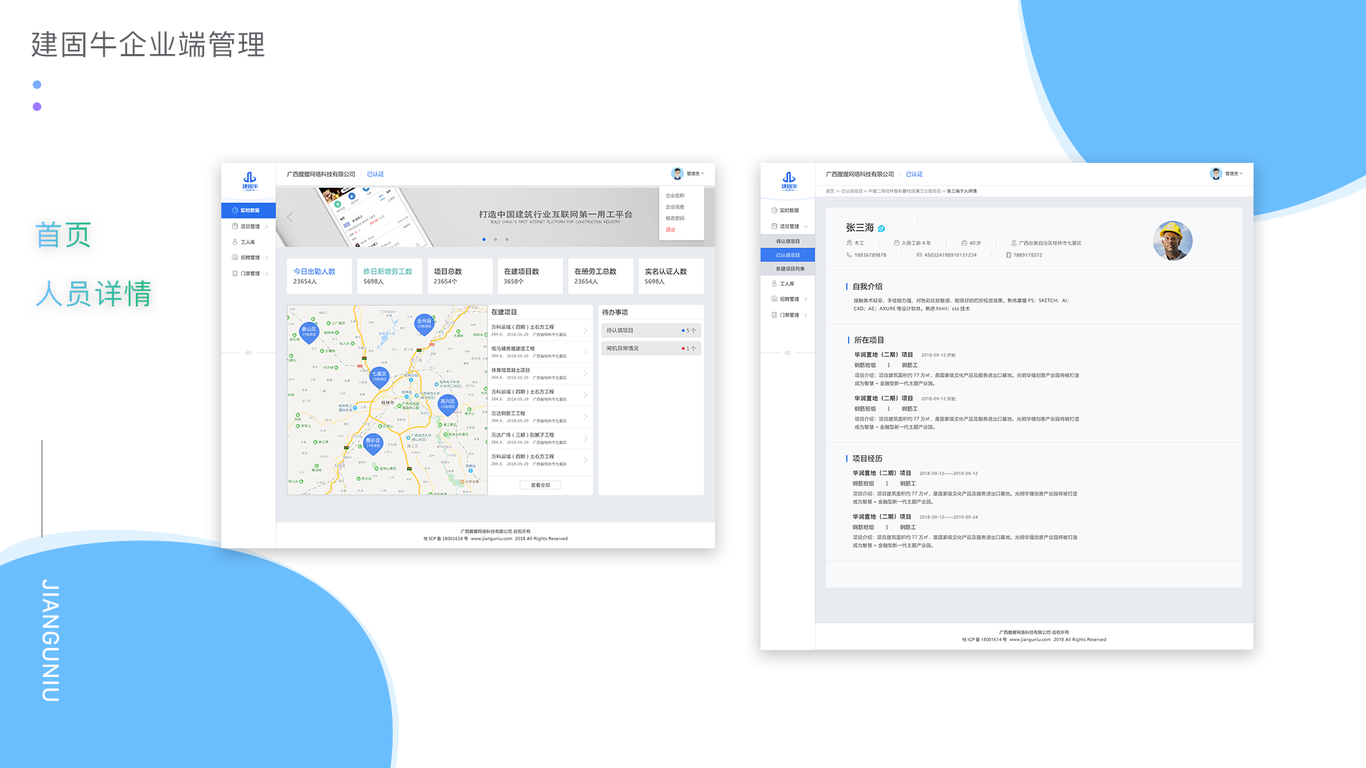The height and width of the screenshot is (768, 1366).
Task: Choose 企业名称 in the account dropdown
Action: [675, 196]
